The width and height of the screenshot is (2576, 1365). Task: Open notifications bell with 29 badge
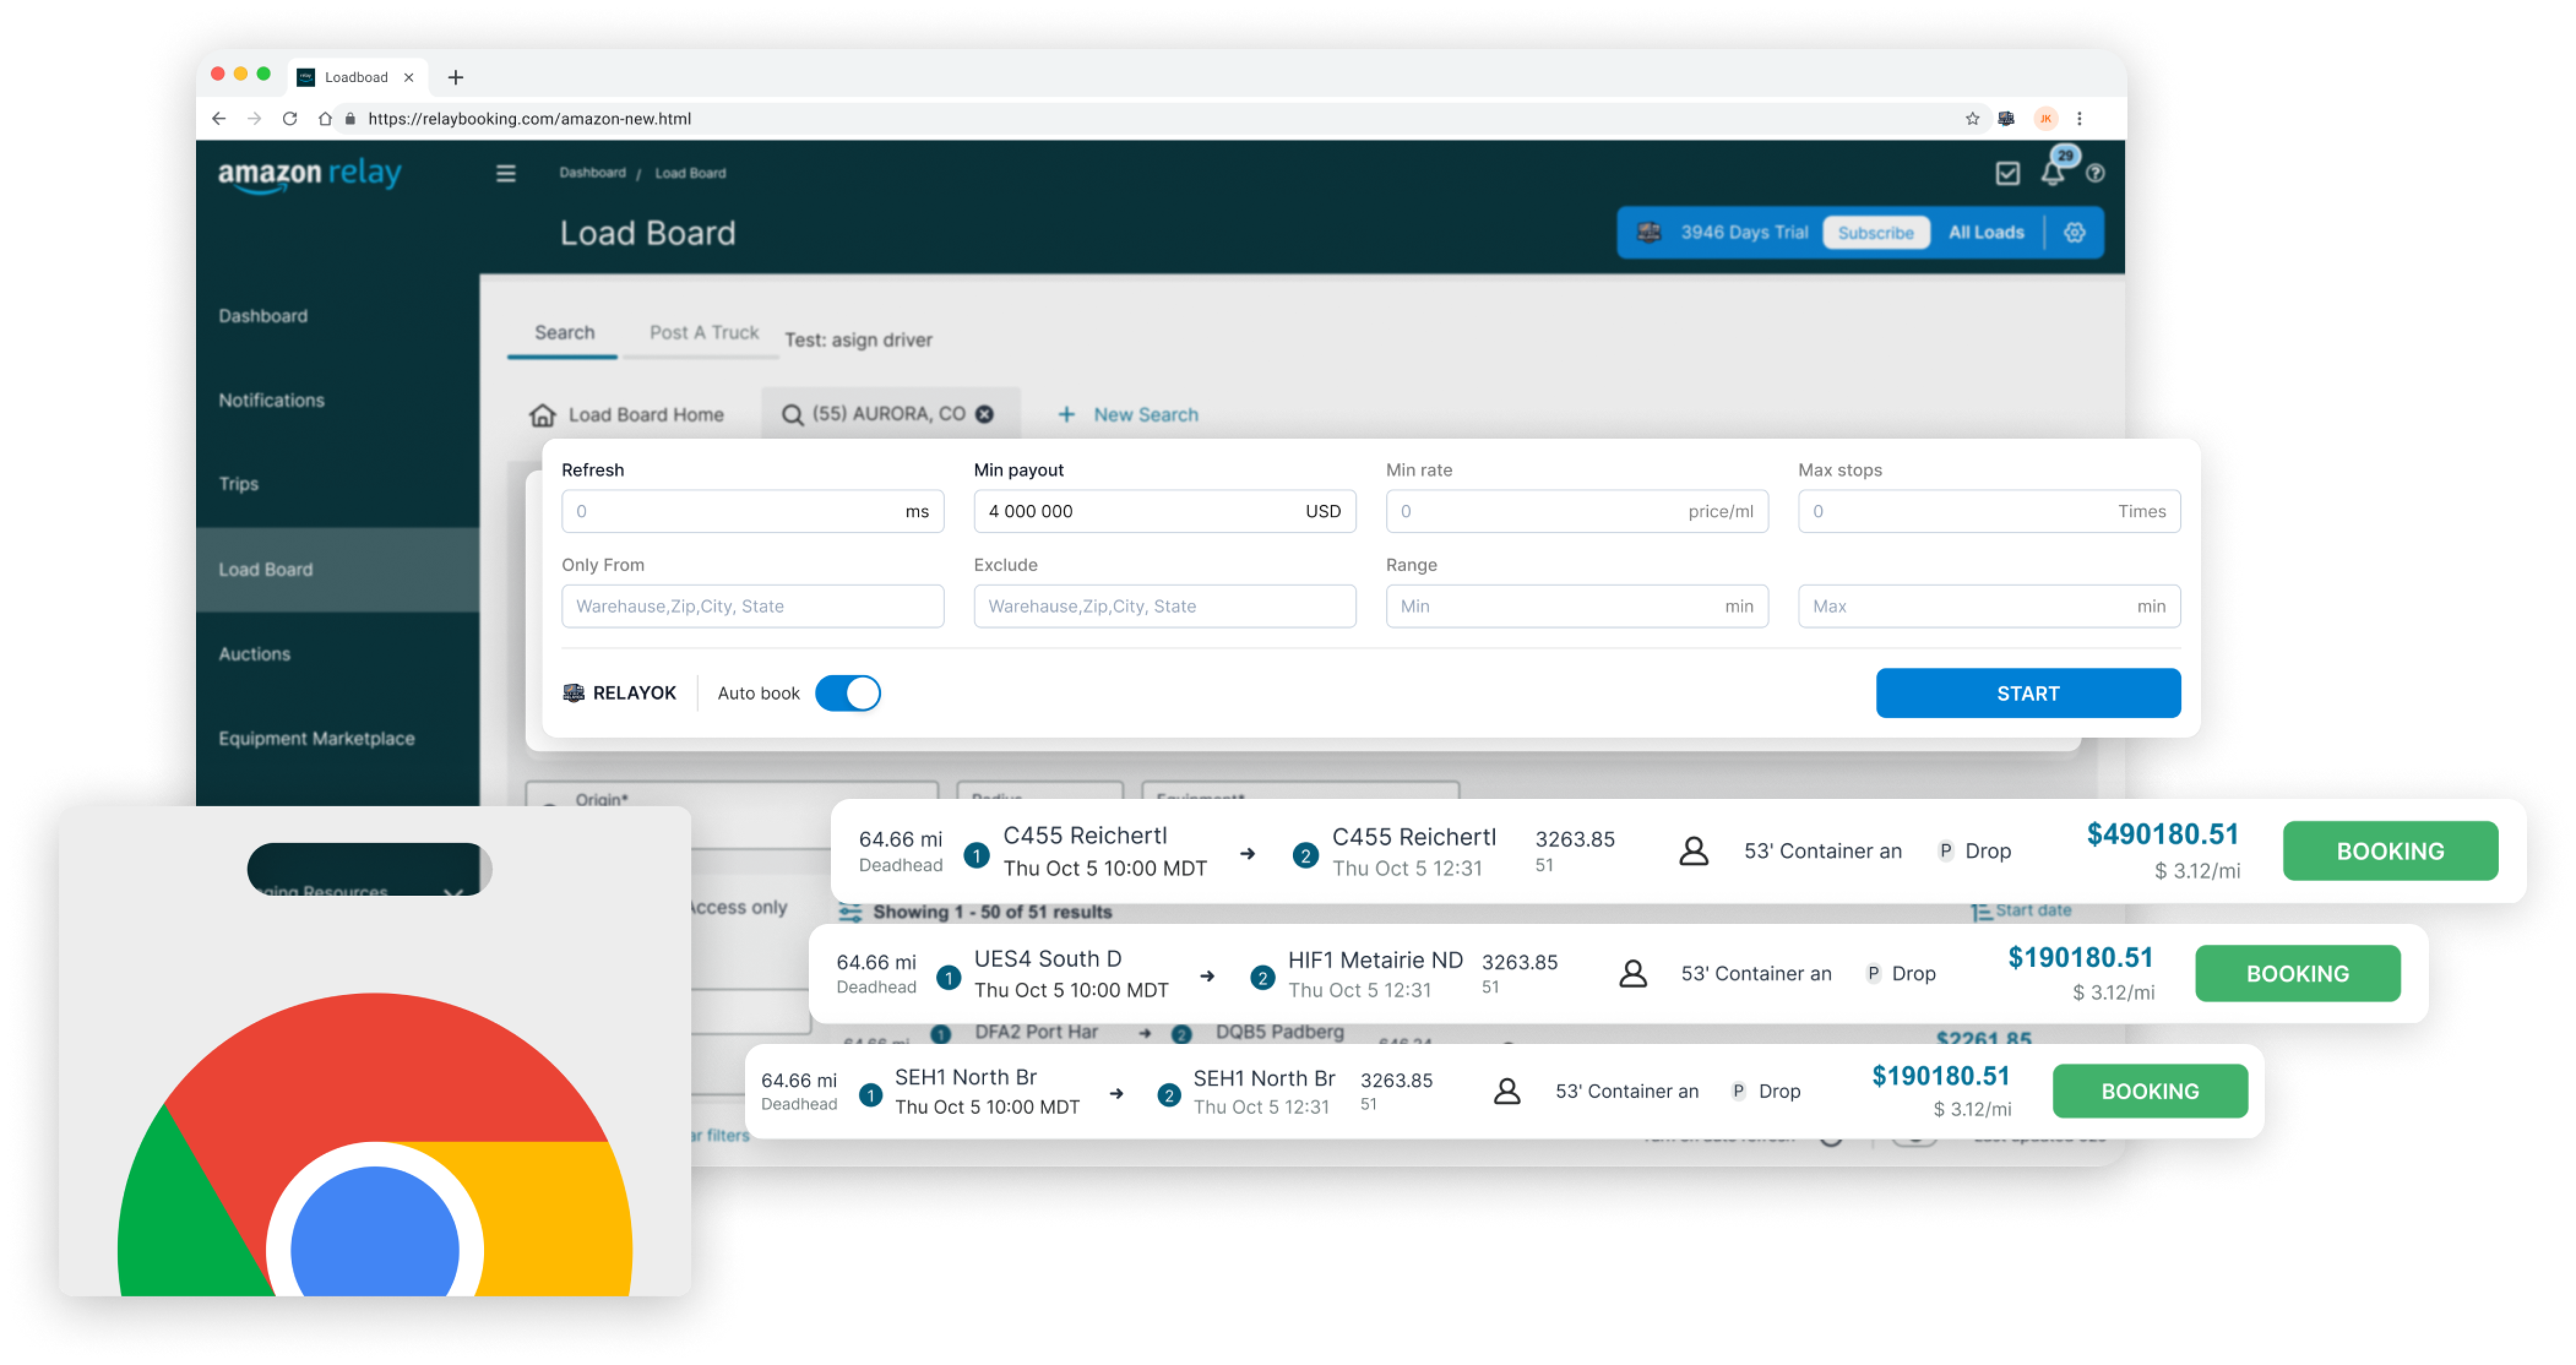(2053, 172)
